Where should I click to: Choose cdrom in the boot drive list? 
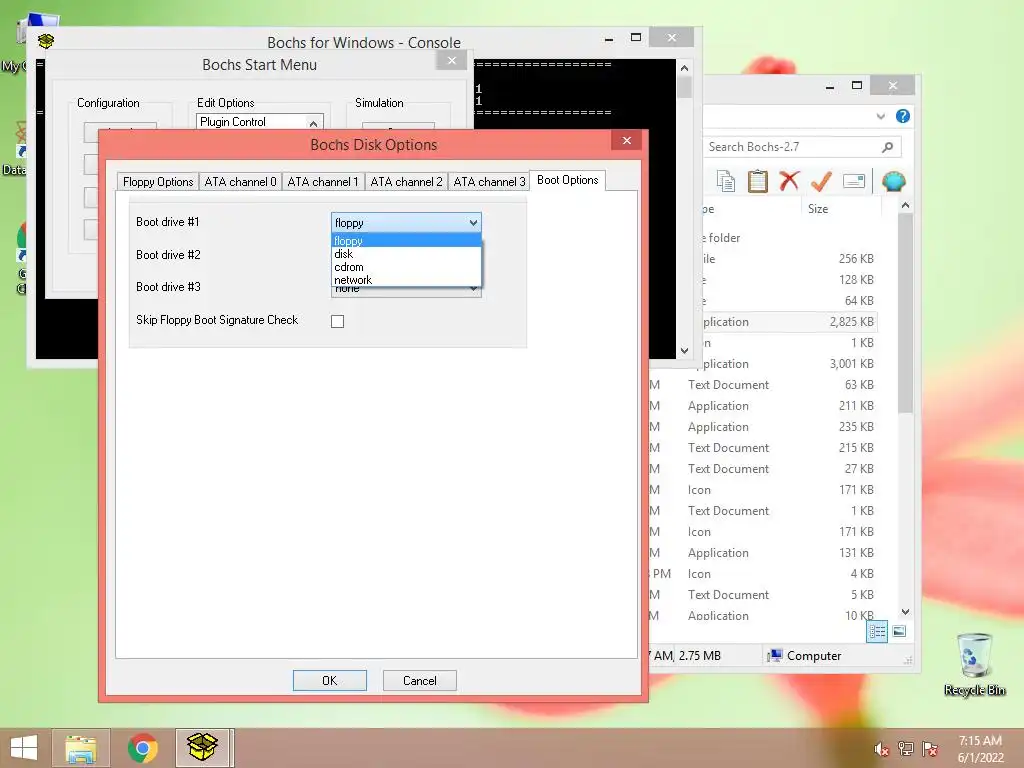click(406, 267)
